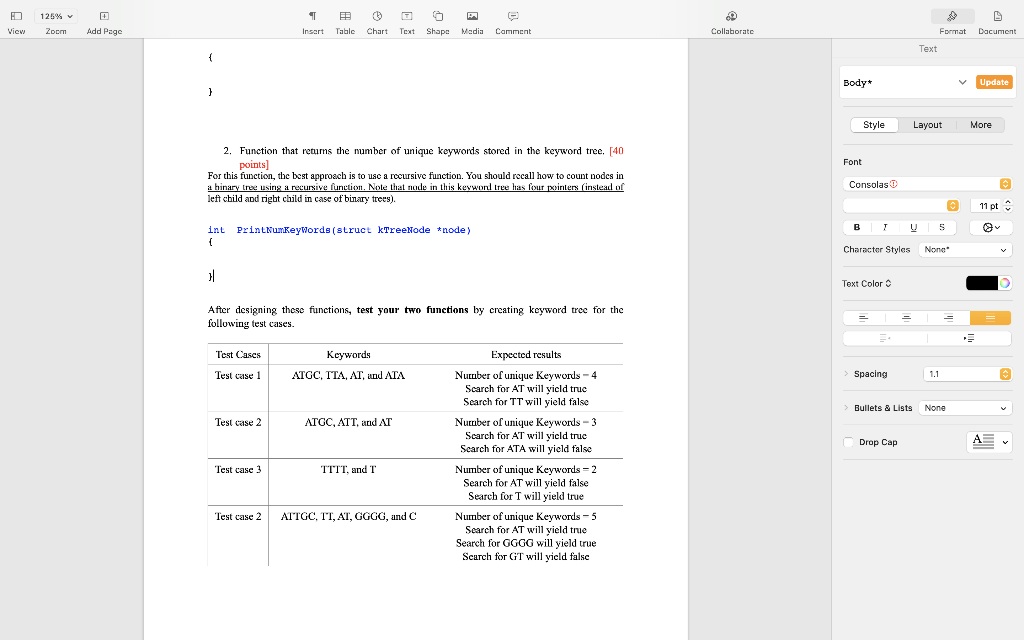Image resolution: width=1024 pixels, height=640 pixels.
Task: Insert a Shape using the toolbar icon
Action: point(437,20)
